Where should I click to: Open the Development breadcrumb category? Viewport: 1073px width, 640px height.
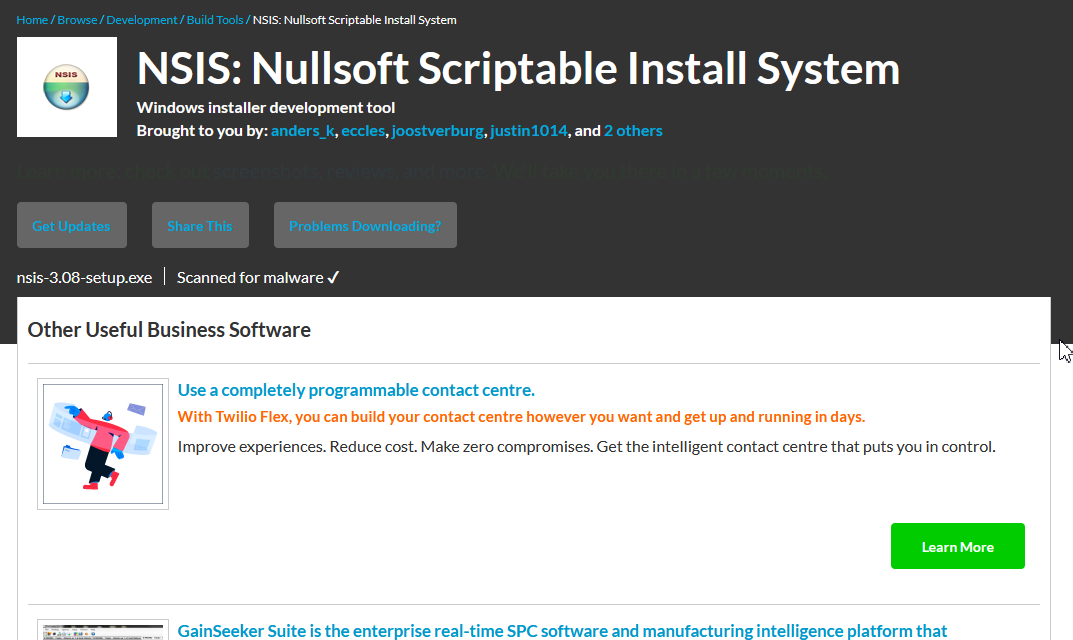pyautogui.click(x=142, y=20)
